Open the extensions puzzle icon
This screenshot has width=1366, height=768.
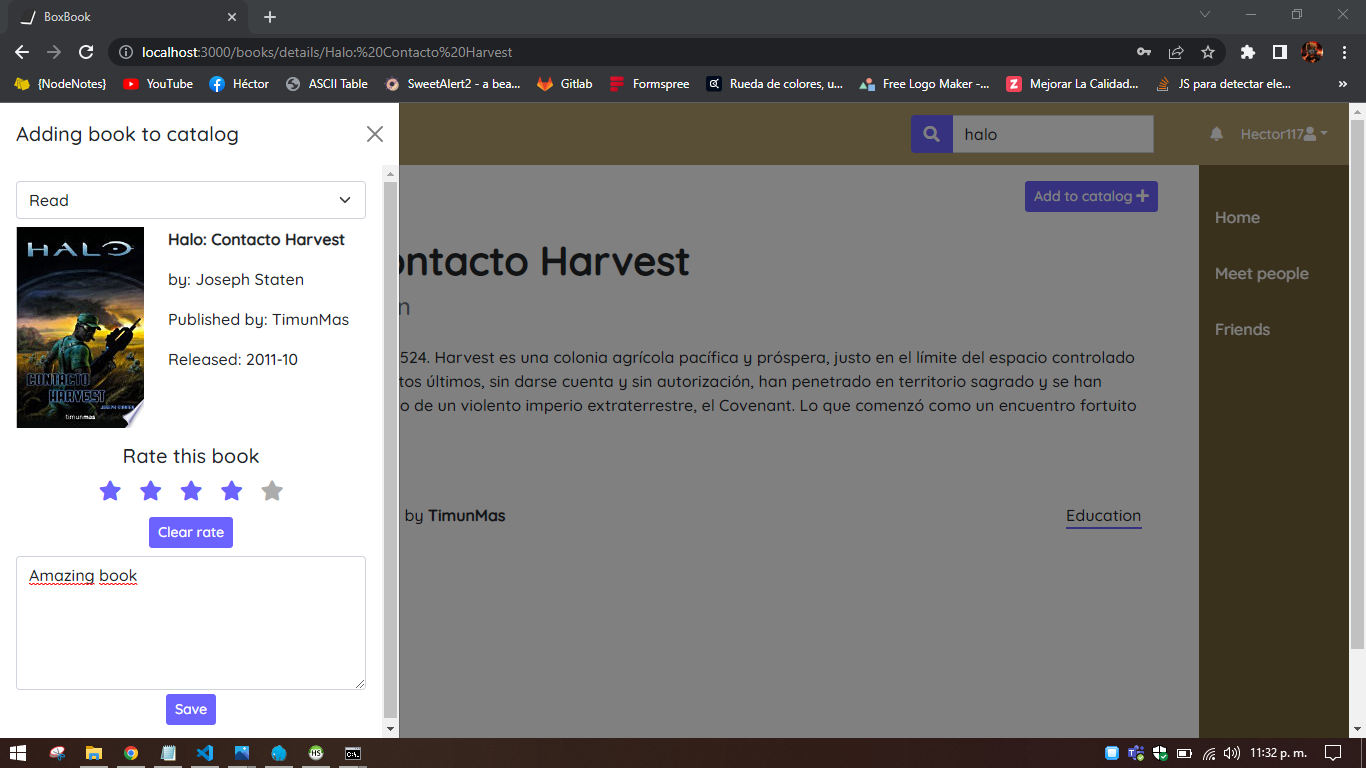[x=1247, y=52]
